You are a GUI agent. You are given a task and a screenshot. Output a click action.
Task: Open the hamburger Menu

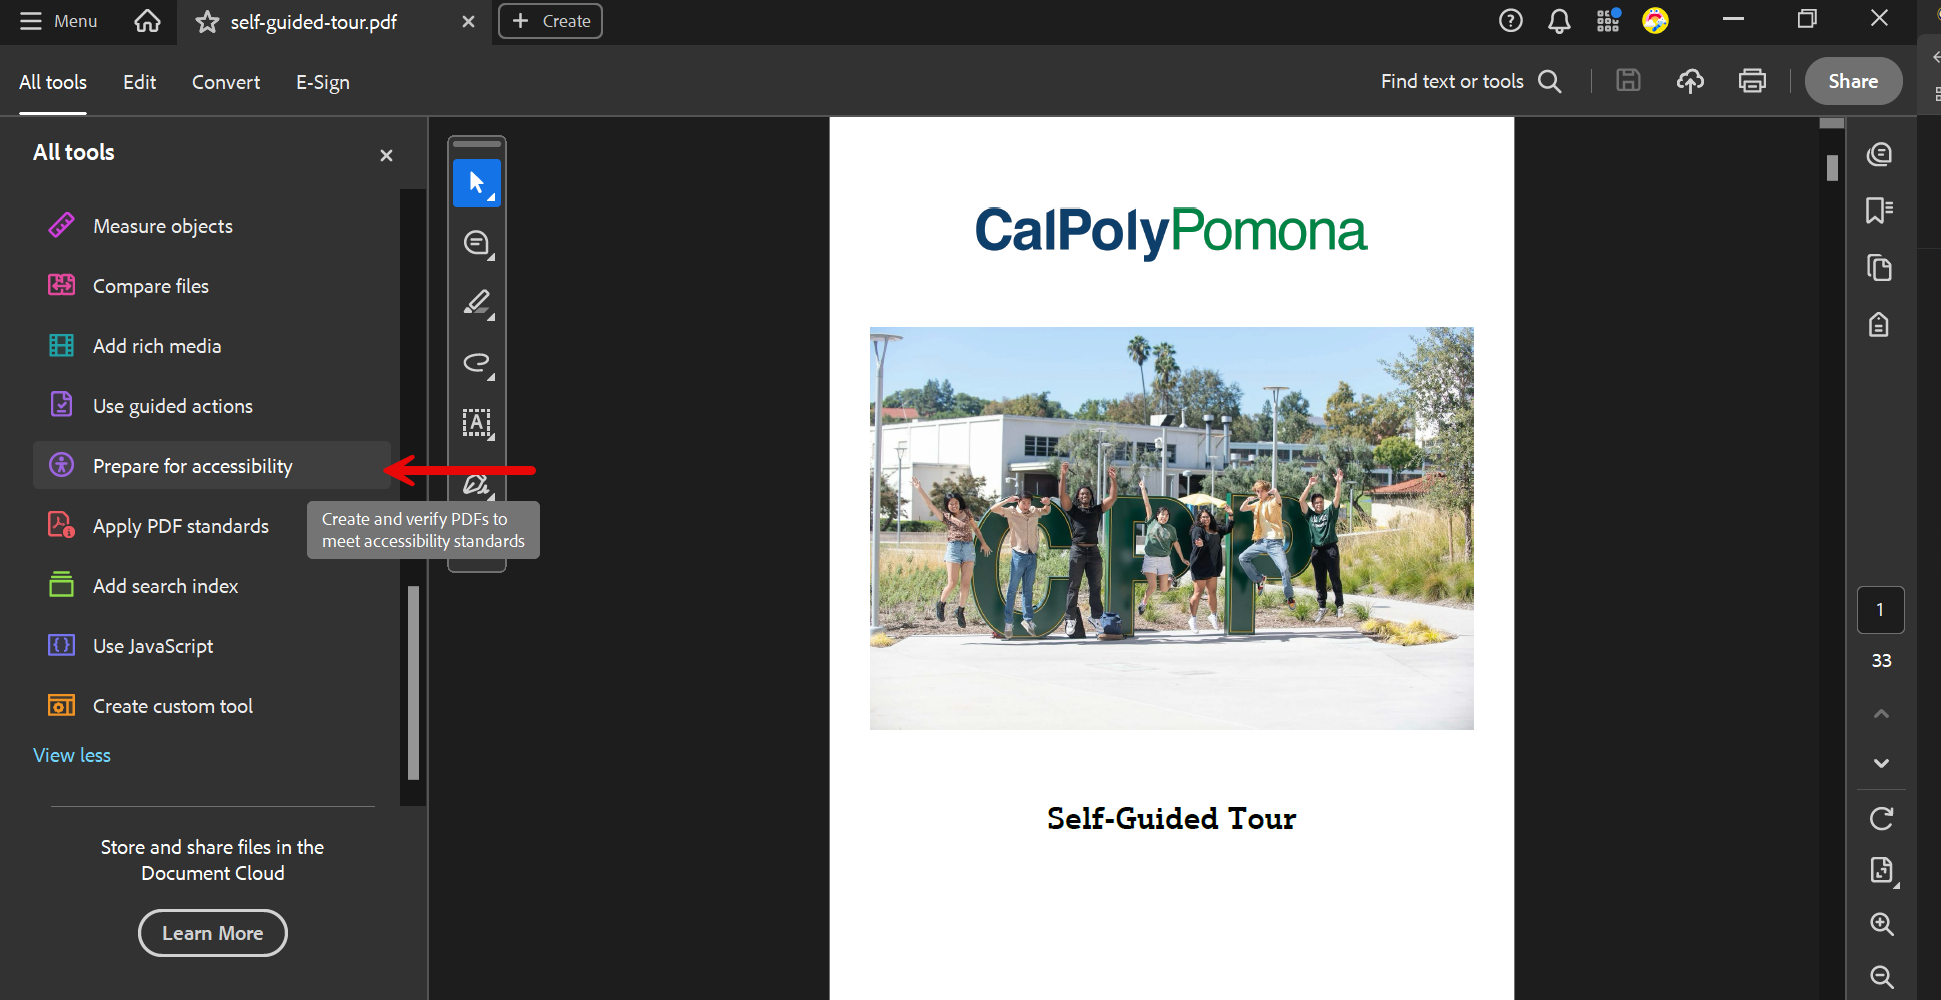[x=59, y=21]
